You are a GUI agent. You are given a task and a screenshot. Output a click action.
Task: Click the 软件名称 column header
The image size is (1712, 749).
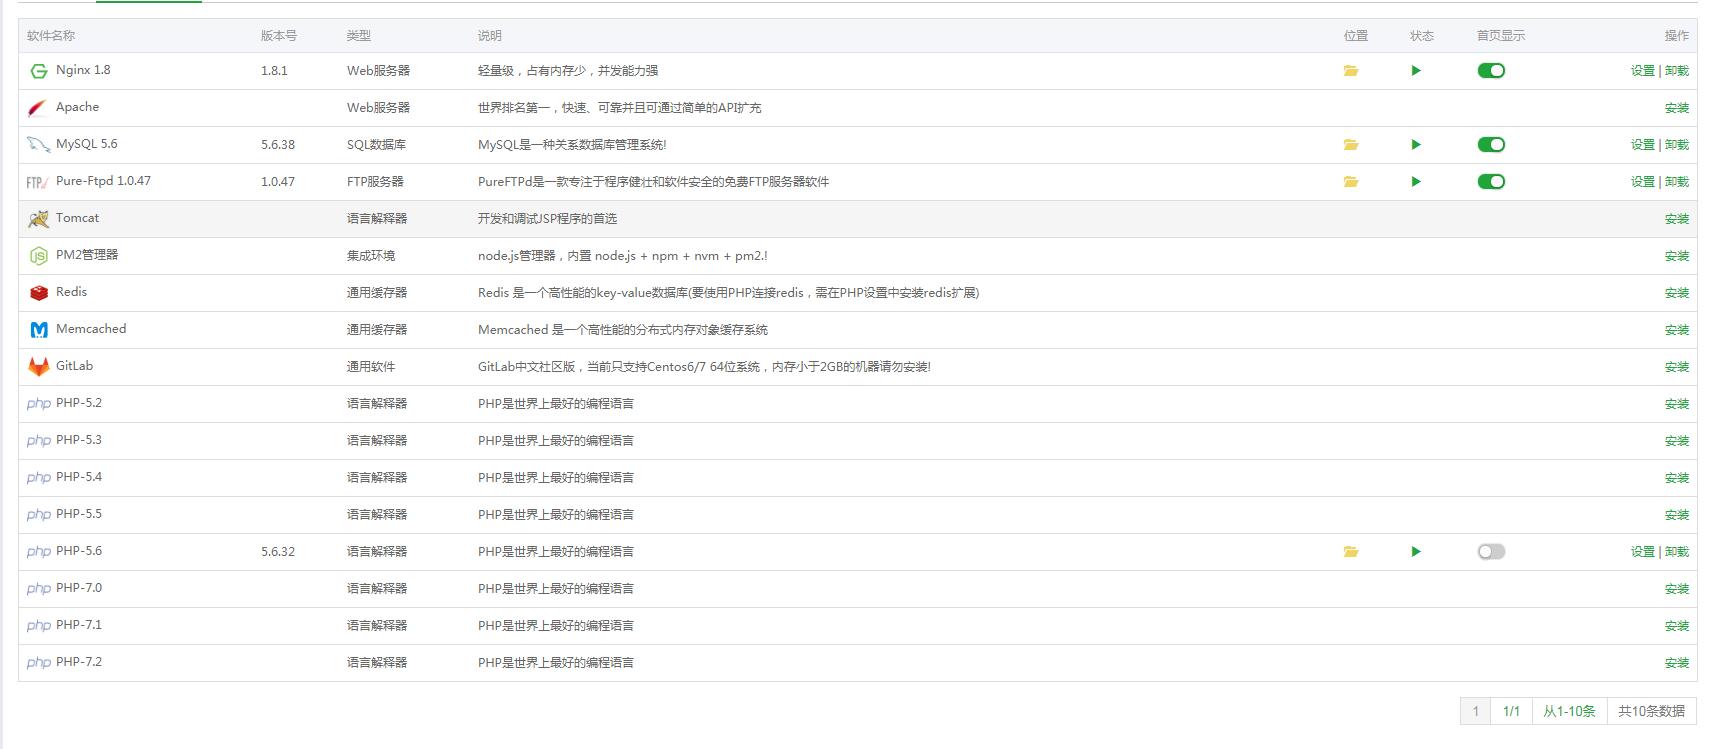point(51,36)
